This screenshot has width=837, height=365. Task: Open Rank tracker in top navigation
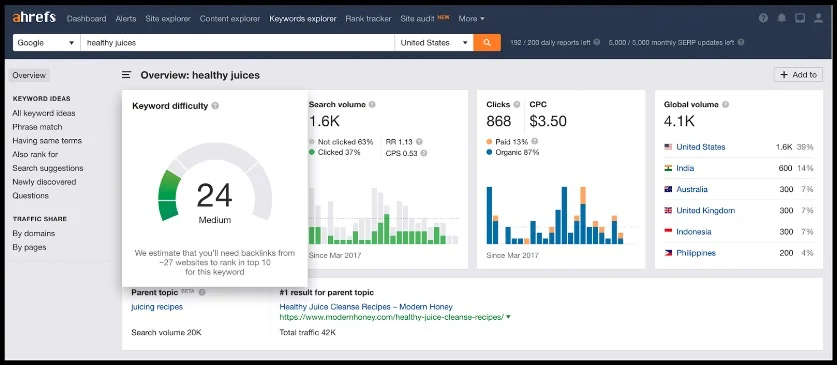368,19
